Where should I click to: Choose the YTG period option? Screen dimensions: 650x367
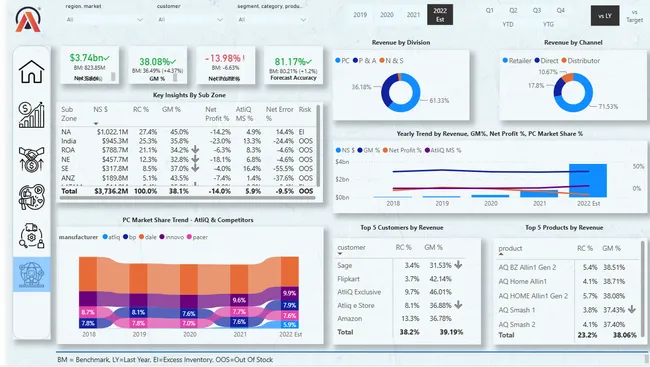(x=548, y=24)
